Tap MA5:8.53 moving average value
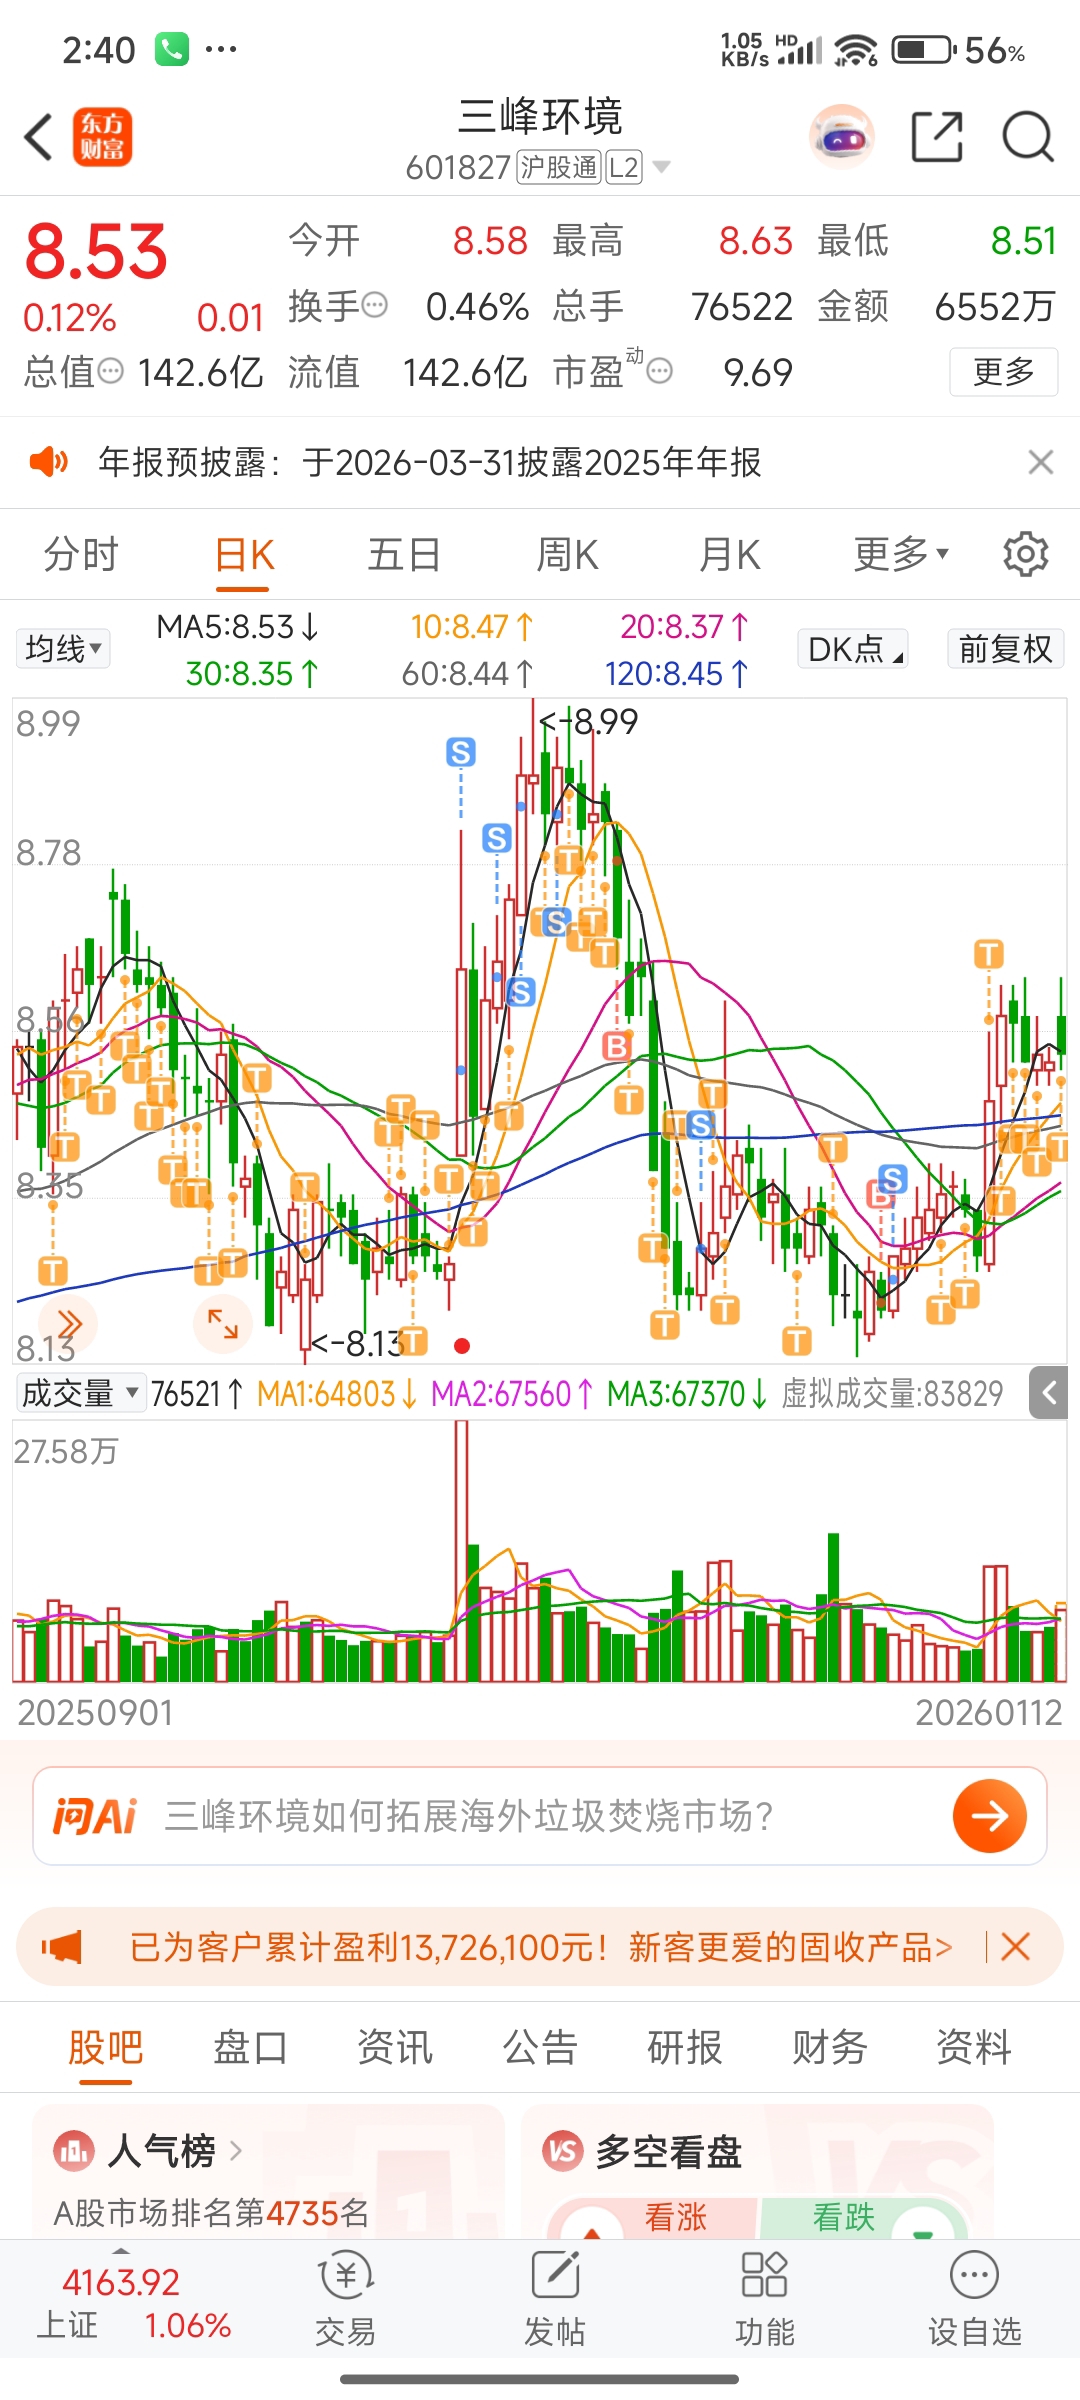The width and height of the screenshot is (1080, 2400). click(x=238, y=627)
